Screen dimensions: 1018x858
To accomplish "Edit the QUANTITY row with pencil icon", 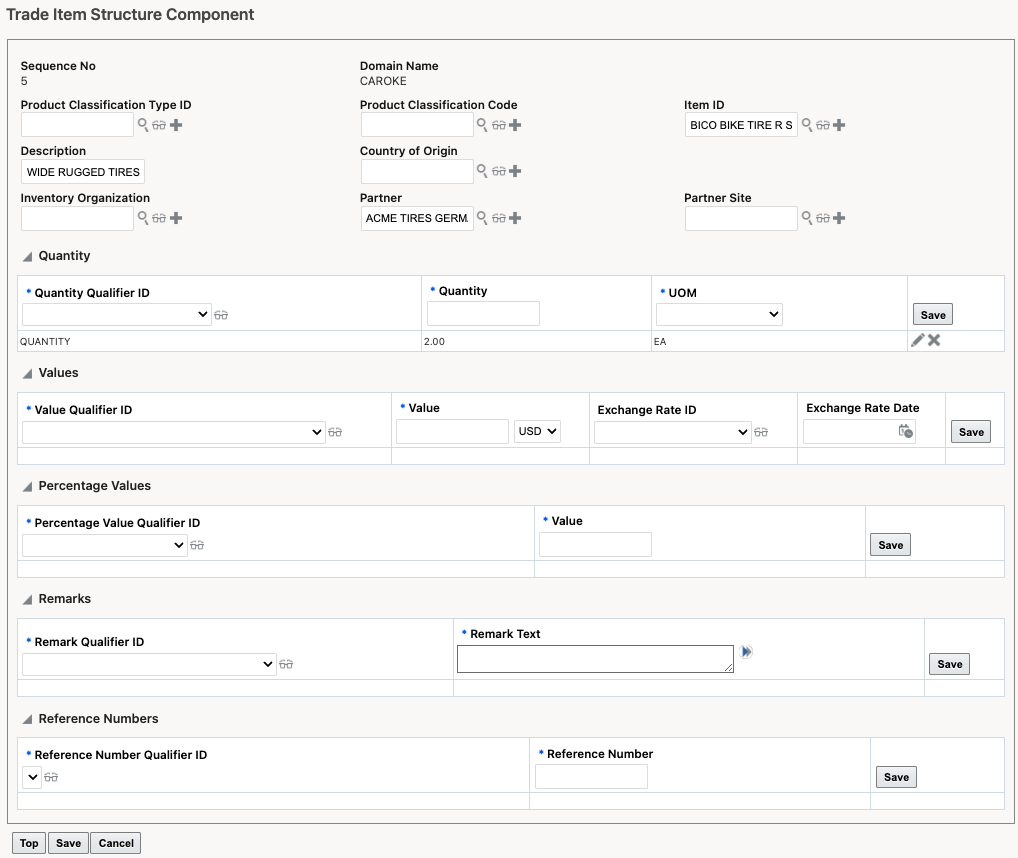I will click(x=917, y=340).
